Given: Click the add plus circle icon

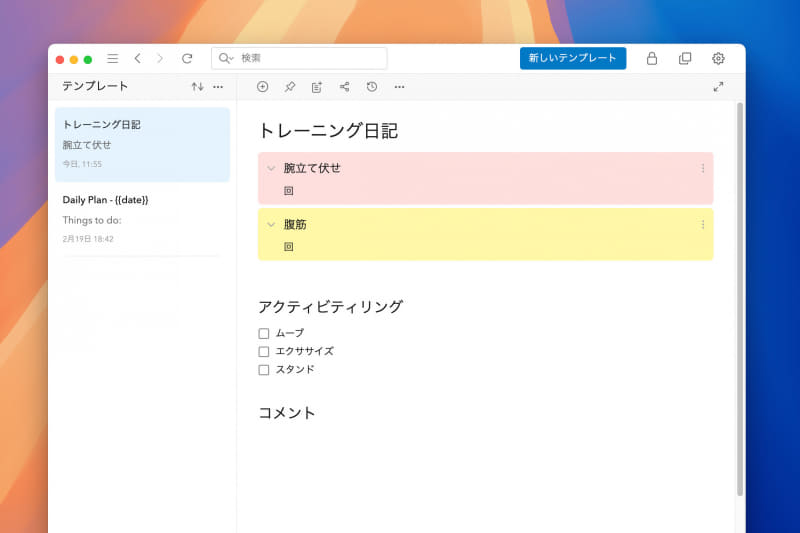Looking at the screenshot, I should 262,87.
